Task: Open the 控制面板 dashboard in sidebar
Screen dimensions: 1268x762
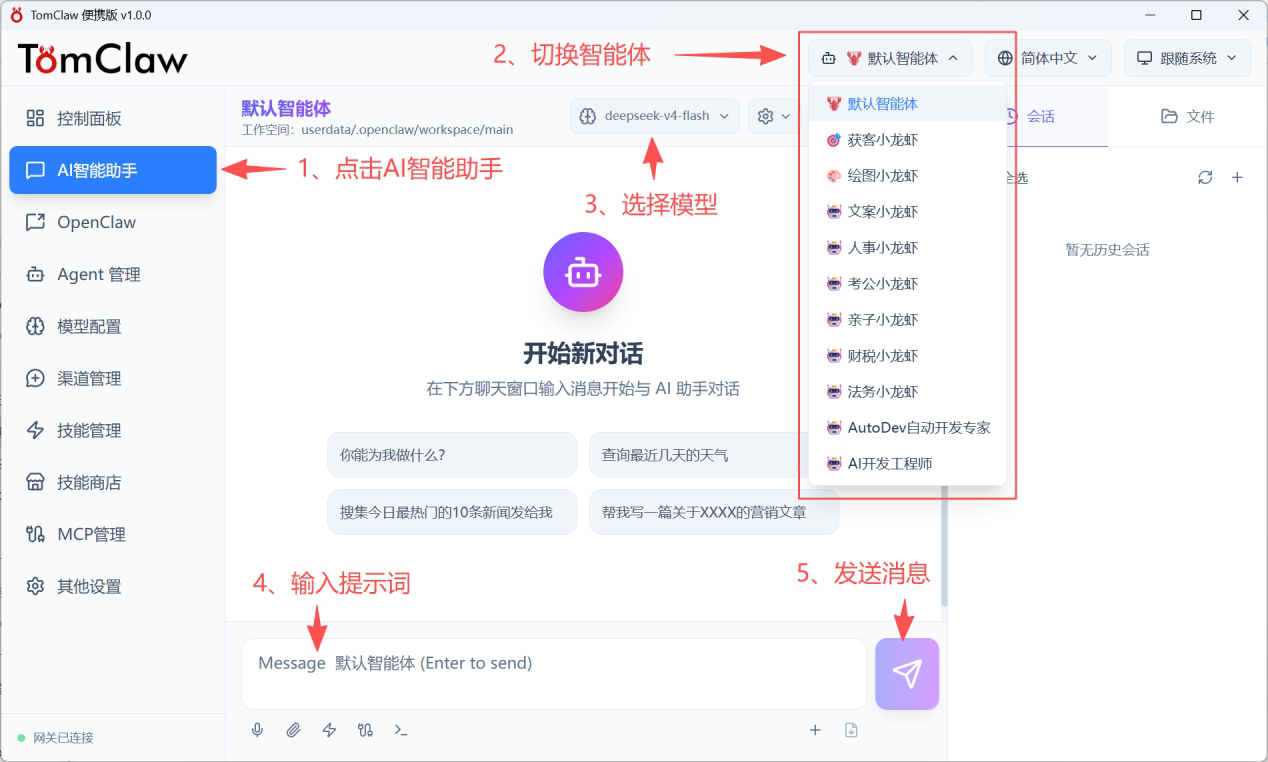Action: pyautogui.click(x=113, y=118)
